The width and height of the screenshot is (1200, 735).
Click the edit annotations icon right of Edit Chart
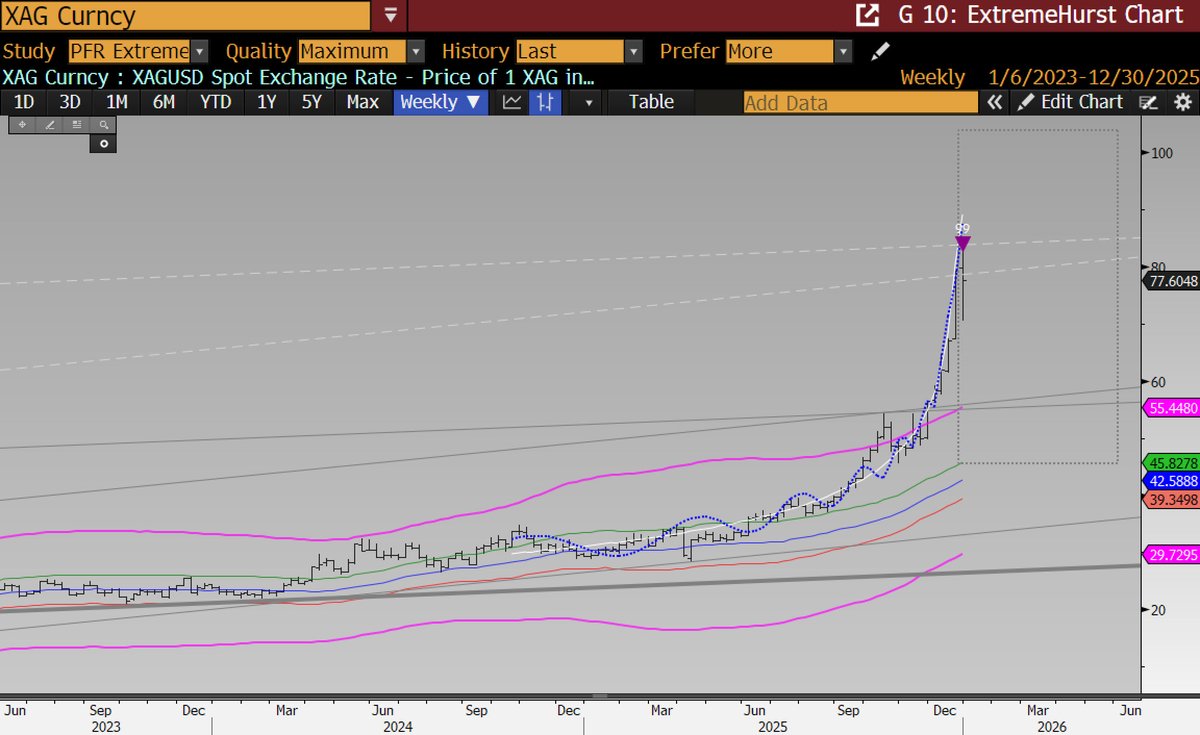1147,101
